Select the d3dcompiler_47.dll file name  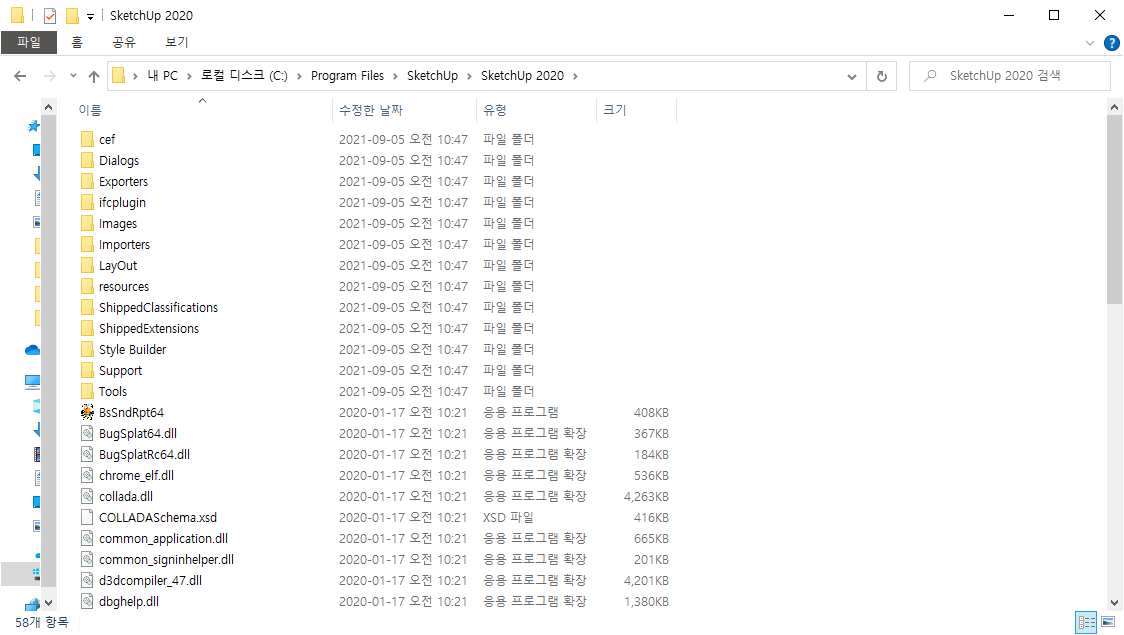[x=151, y=581]
